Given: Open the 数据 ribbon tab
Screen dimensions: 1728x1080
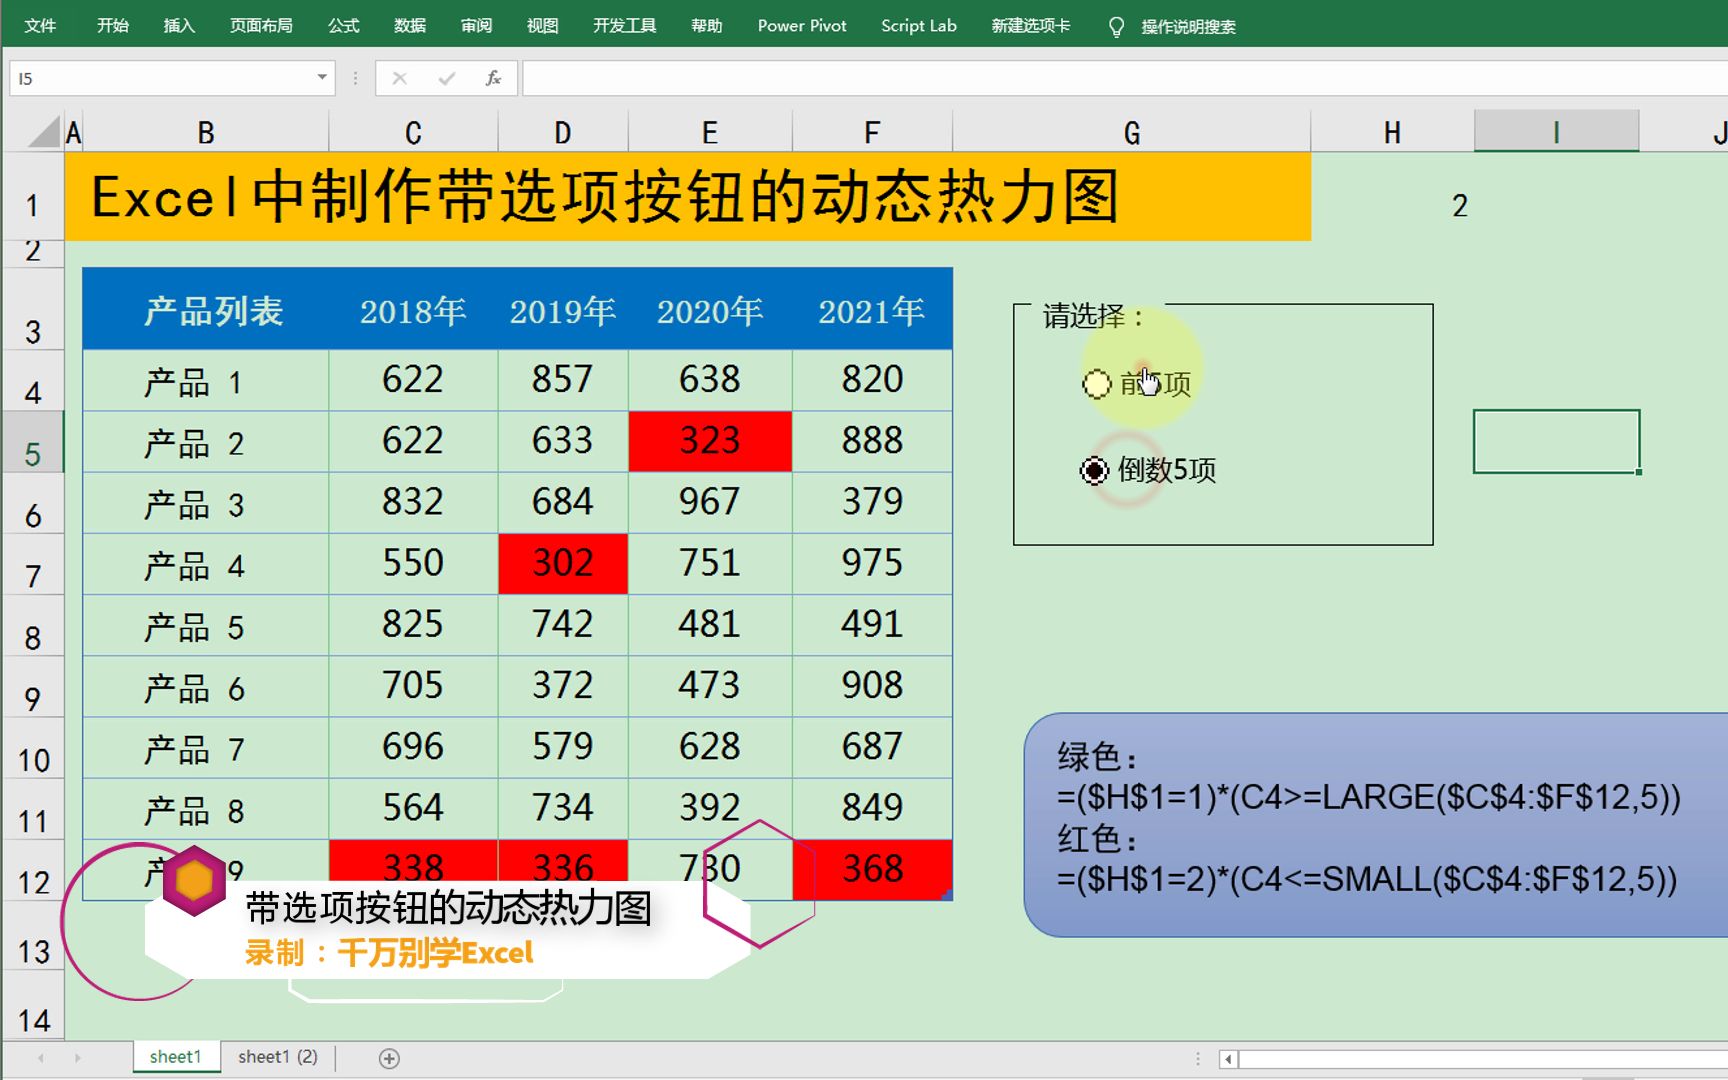Looking at the screenshot, I should tap(410, 26).
